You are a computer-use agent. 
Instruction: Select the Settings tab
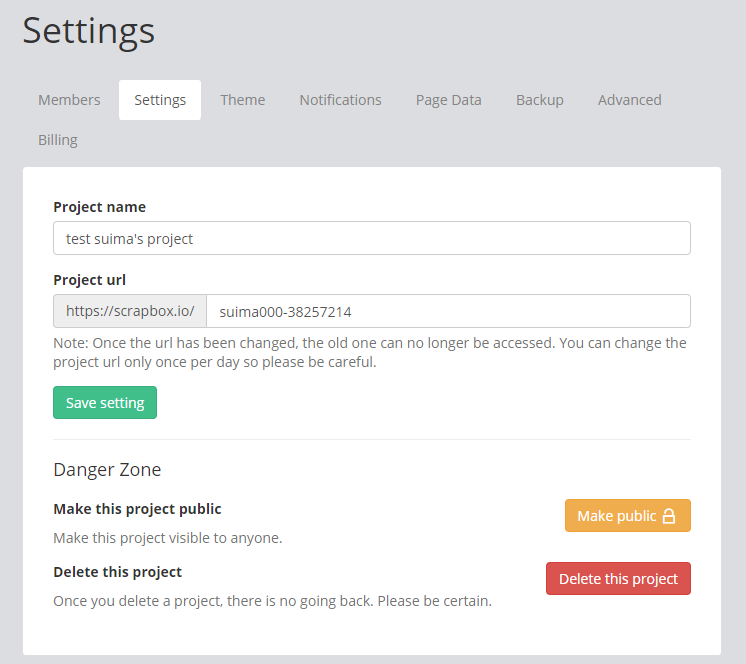click(160, 100)
